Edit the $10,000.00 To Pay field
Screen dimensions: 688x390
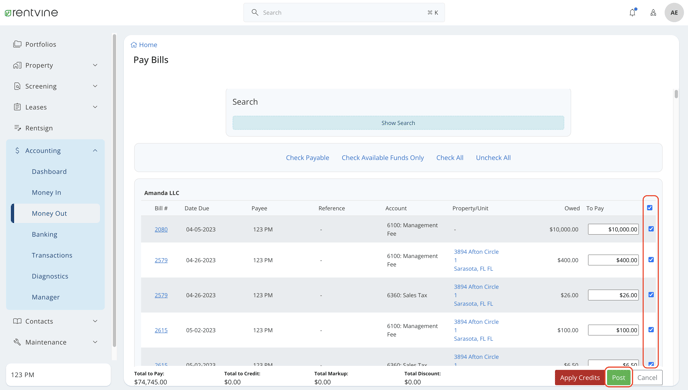coord(613,229)
